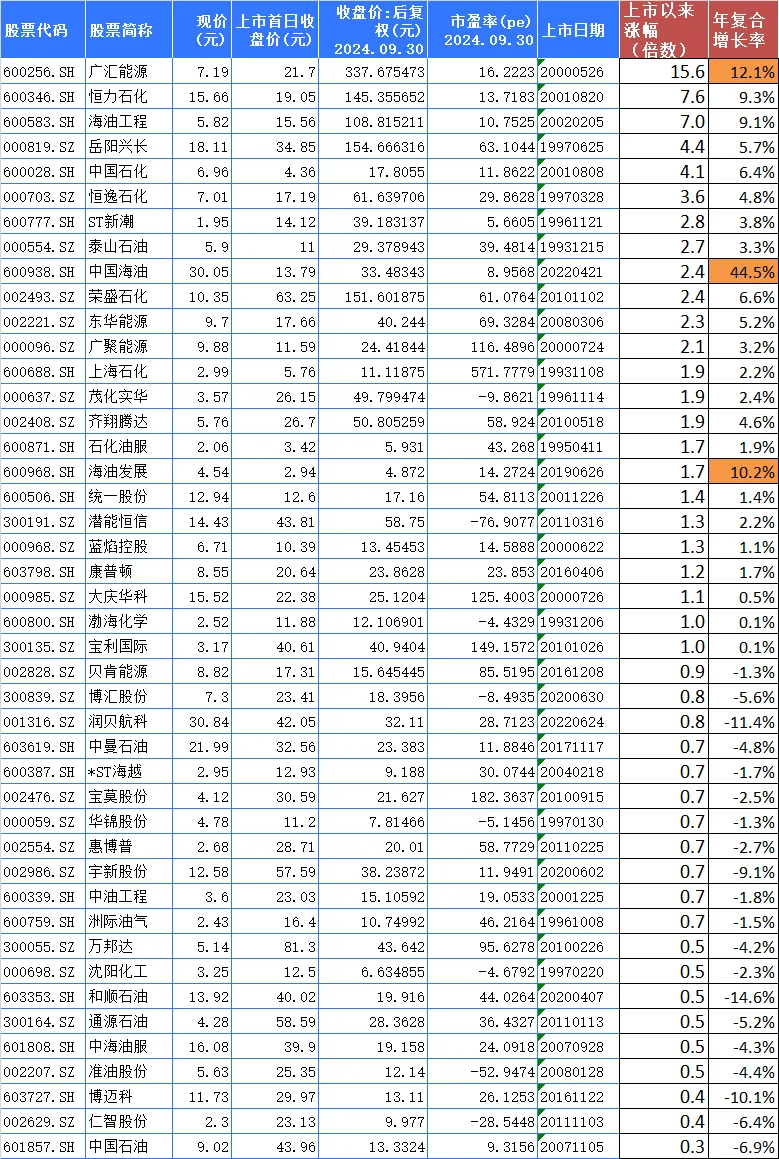Viewport: 779px width, 1159px height.
Task: Click the 中曼石油 name cell
Action: click(129, 747)
